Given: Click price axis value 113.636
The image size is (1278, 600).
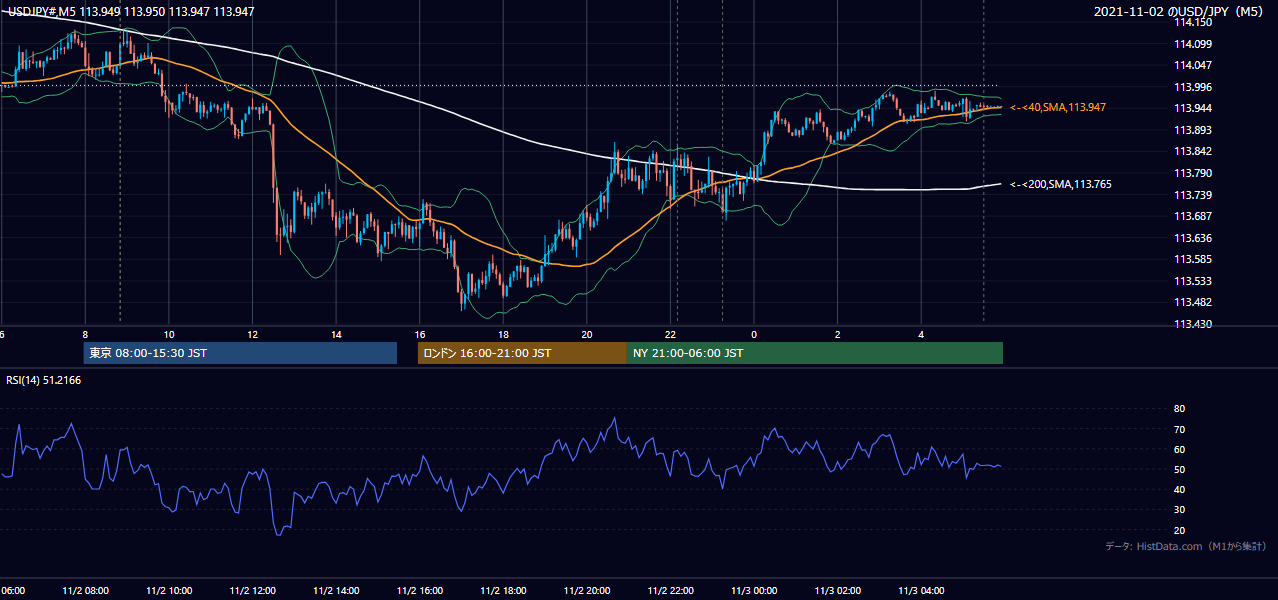Looking at the screenshot, I should point(1191,238).
